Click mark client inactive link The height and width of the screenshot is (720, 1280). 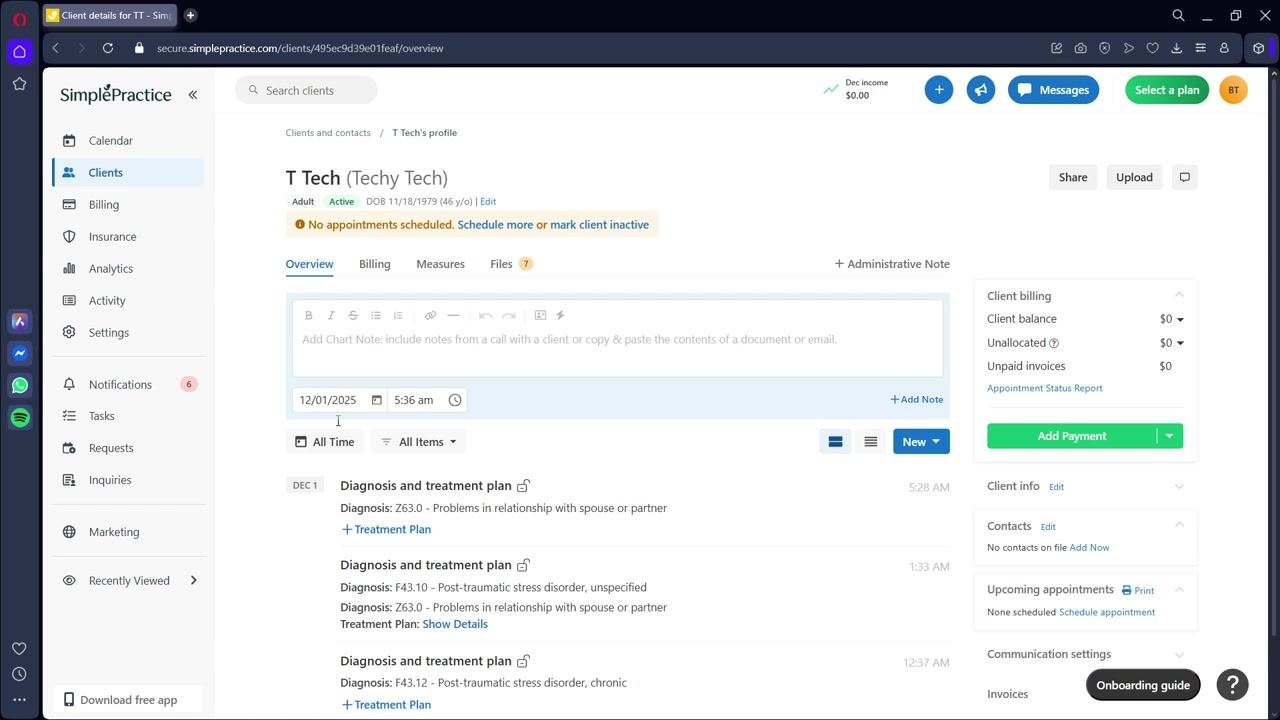(599, 225)
